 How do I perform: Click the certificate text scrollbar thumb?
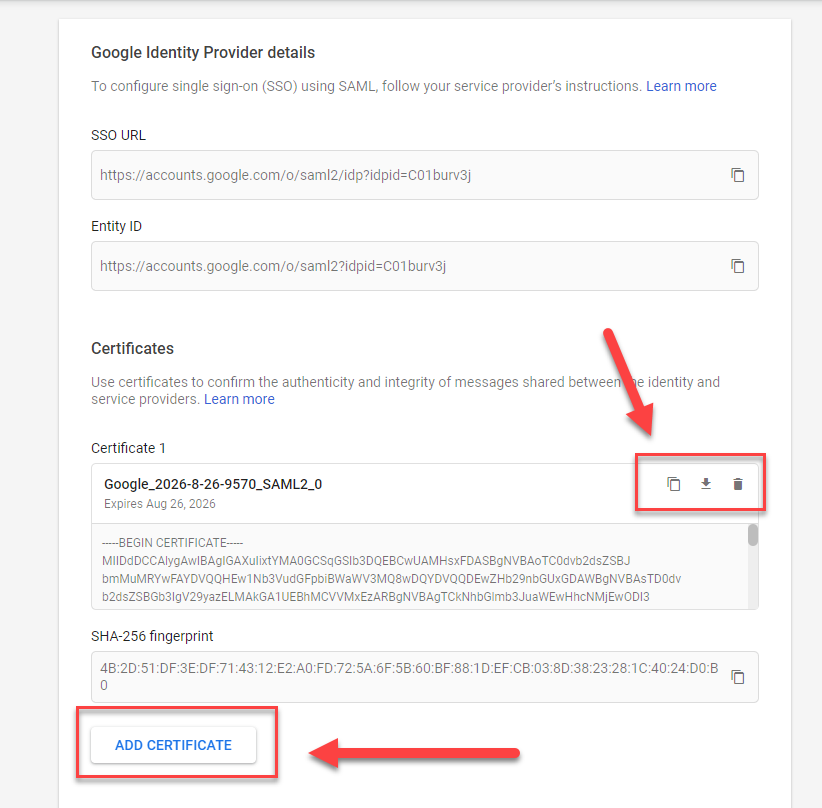tap(753, 535)
